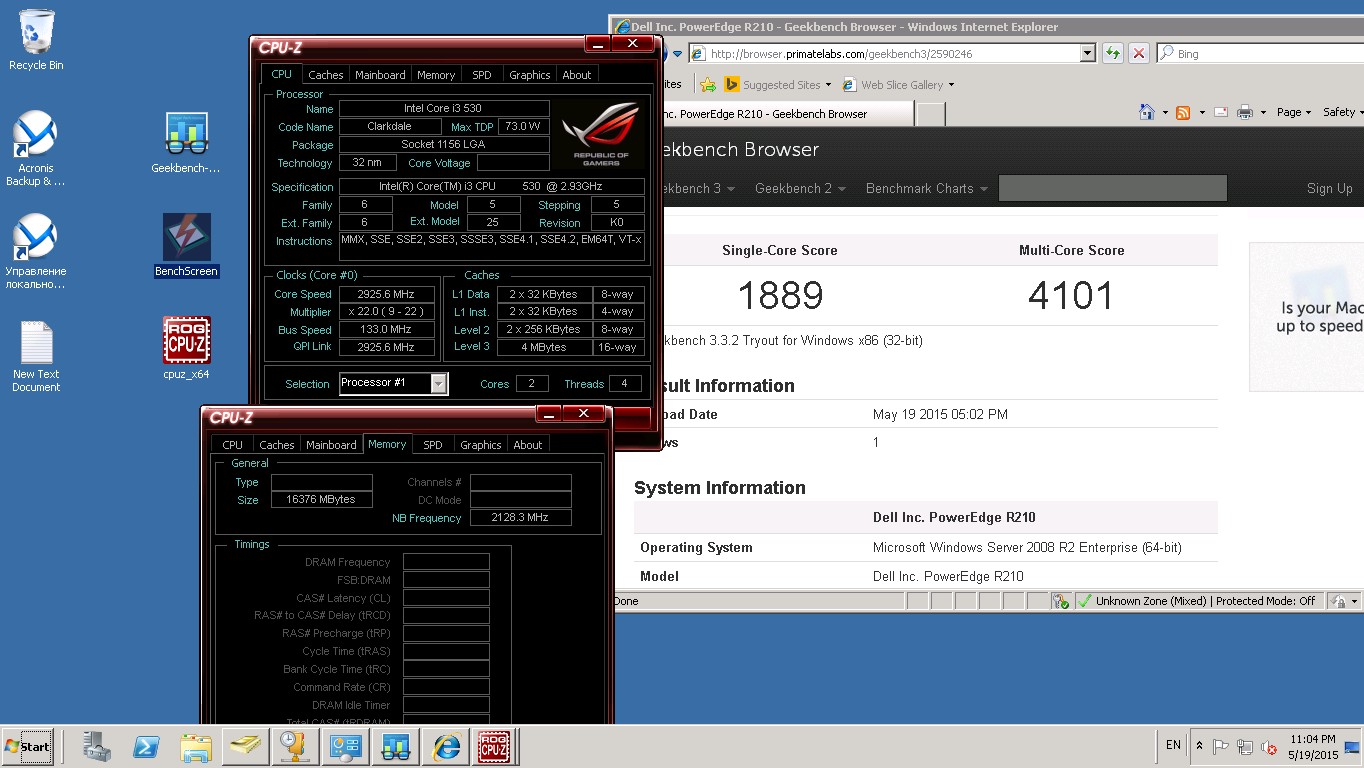1364x768 pixels.
Task: Click the NB Frequency value 2128.3 MHz
Action: pos(520,517)
